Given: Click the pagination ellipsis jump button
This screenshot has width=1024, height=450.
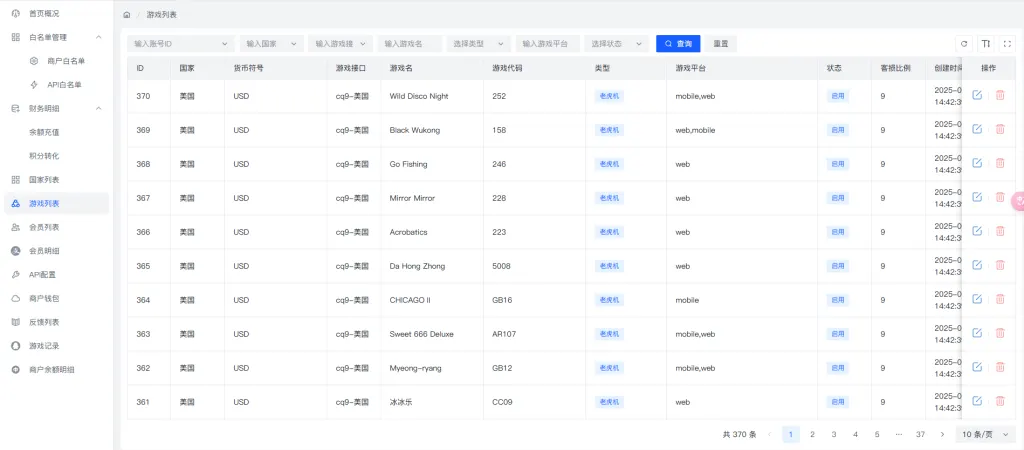Looking at the screenshot, I should coord(899,434).
